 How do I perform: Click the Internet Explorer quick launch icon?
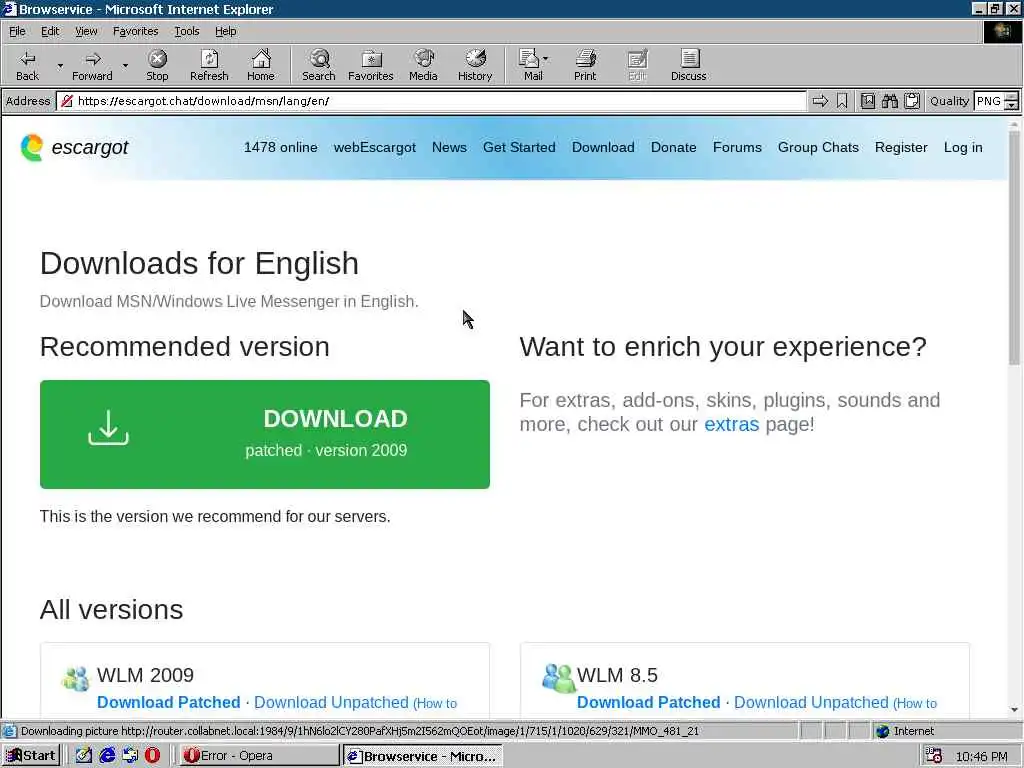coord(107,756)
